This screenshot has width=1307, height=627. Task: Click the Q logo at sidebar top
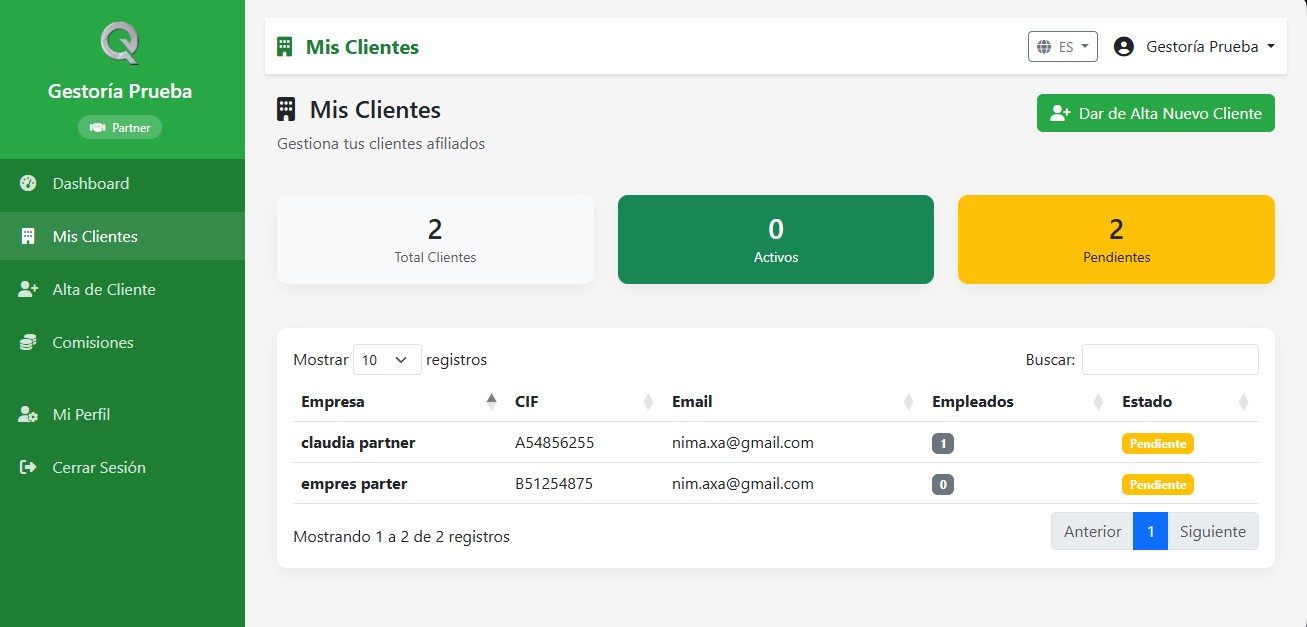pos(121,44)
